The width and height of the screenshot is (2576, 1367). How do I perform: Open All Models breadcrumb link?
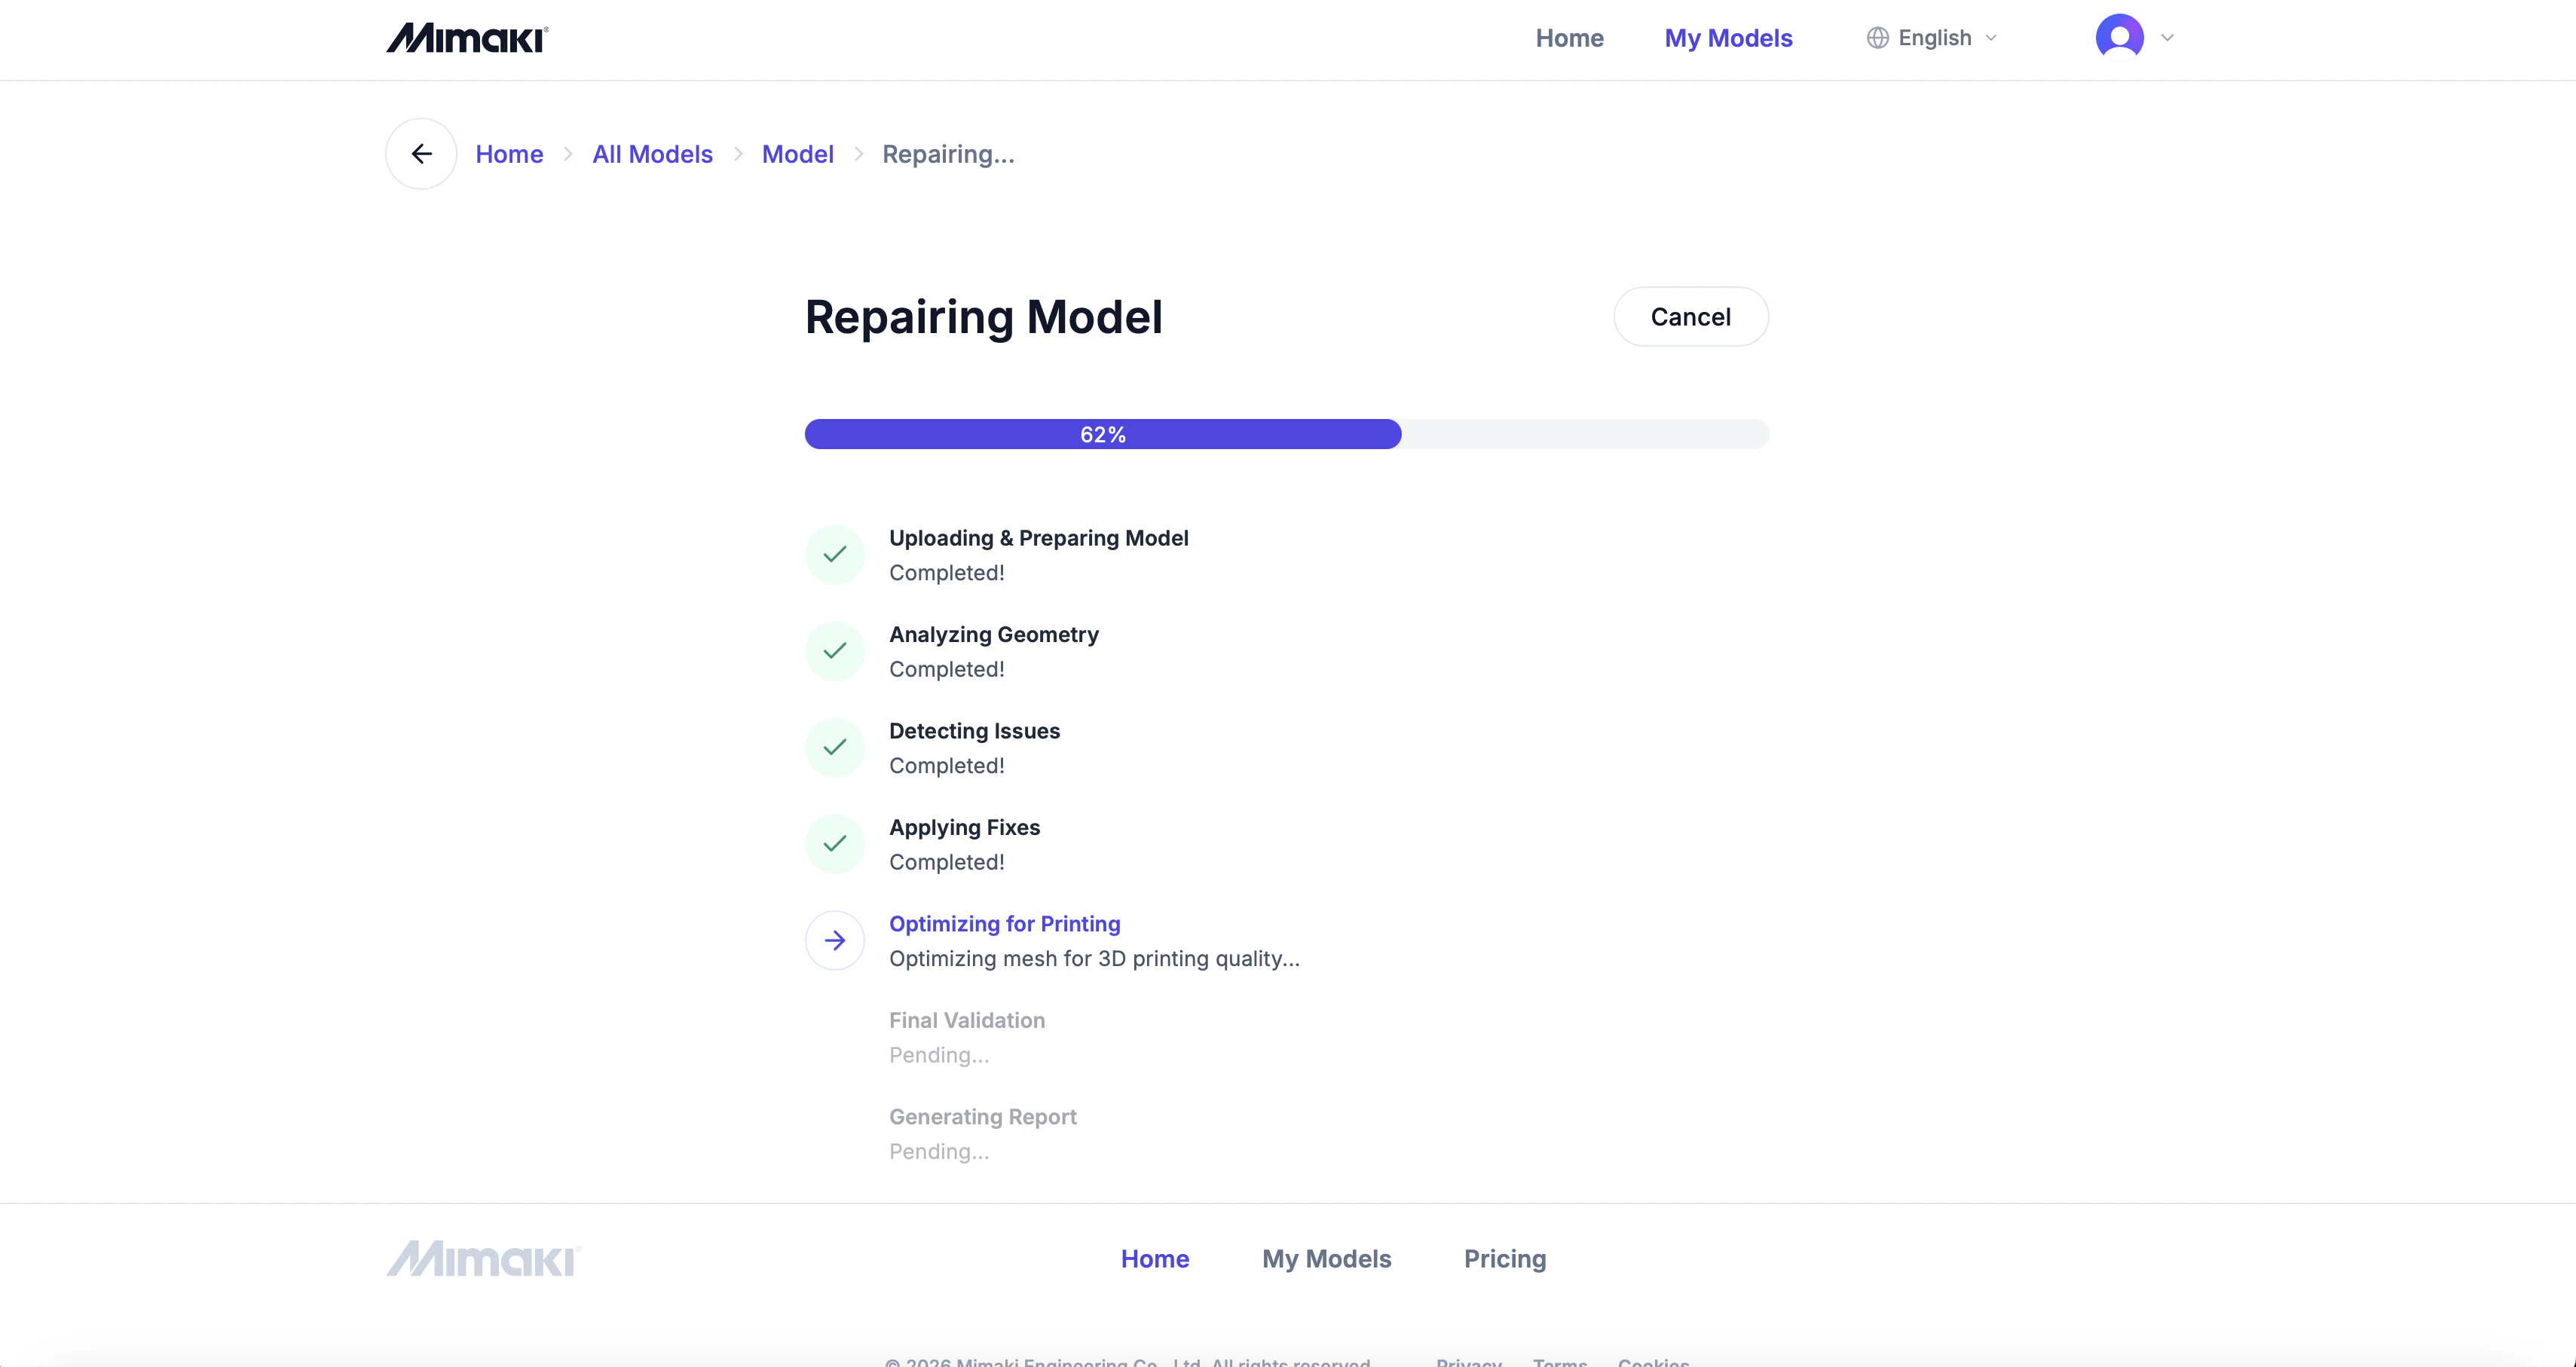coord(652,154)
